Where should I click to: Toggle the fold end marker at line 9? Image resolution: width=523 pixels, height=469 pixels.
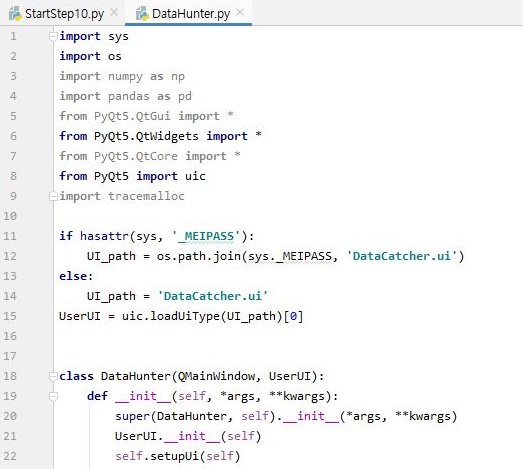tap(53, 196)
